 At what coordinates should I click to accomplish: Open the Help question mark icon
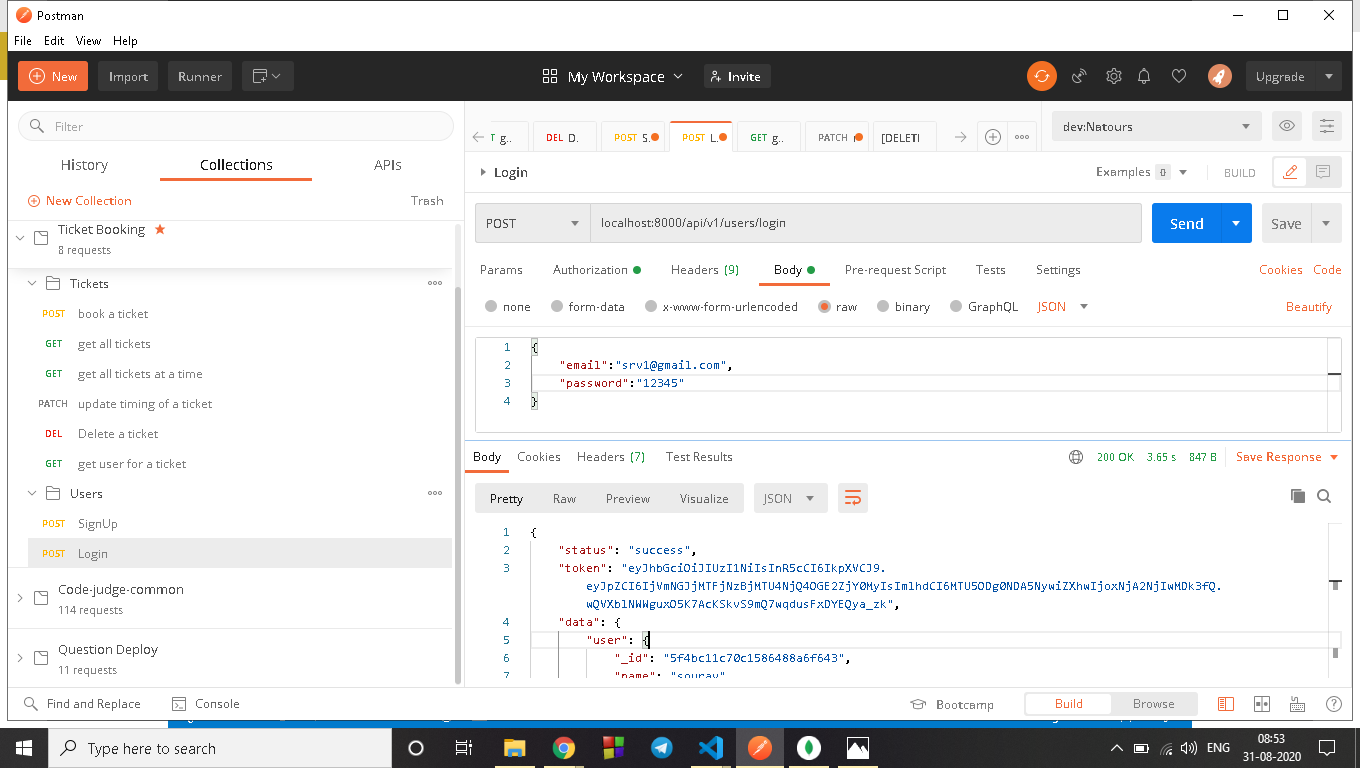[1333, 704]
